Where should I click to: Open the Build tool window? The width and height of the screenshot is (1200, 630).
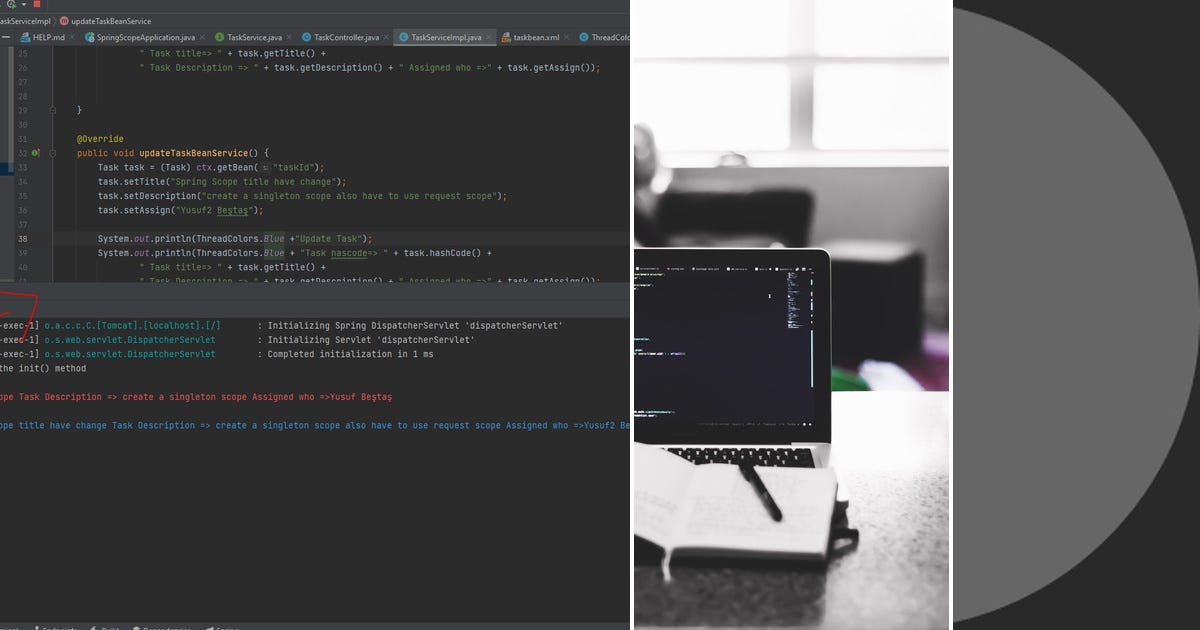coord(108,627)
